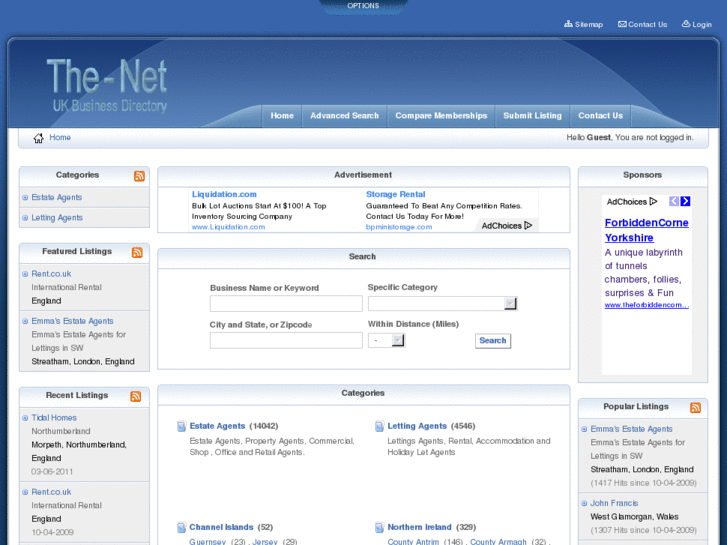Open www.theforbiddencorn... sponsor URL
The image size is (727, 545).
pos(646,305)
